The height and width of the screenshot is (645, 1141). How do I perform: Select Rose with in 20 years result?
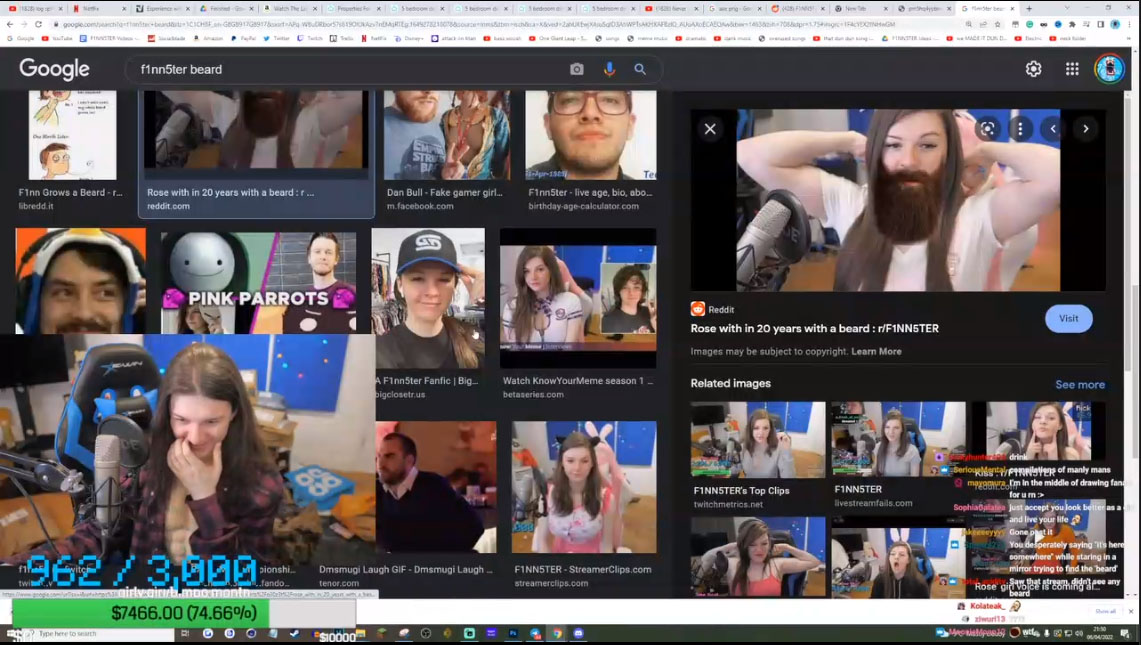coord(256,154)
